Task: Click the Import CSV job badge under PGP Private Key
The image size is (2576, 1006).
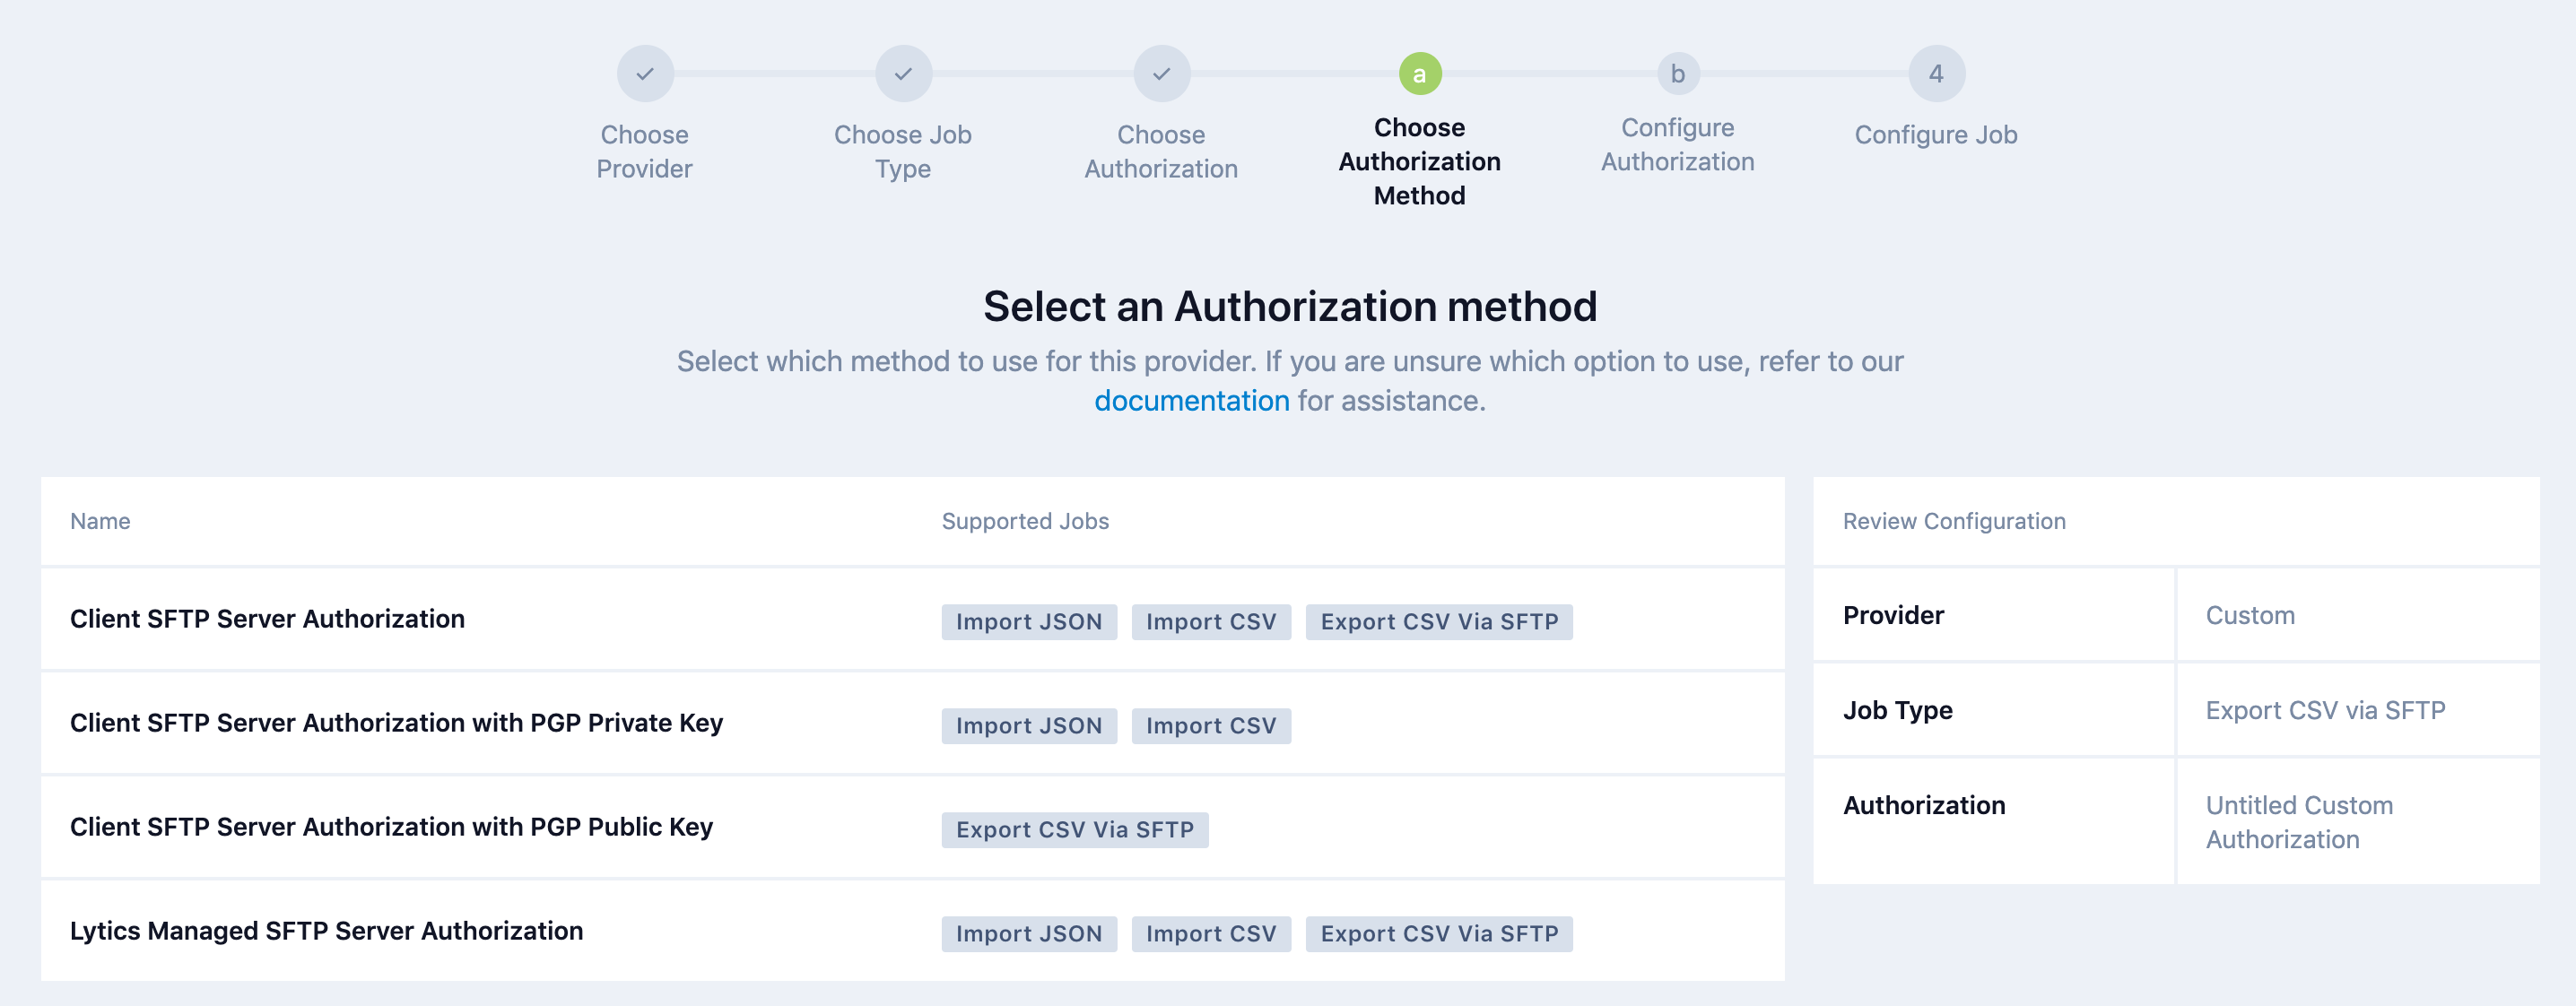Action: coord(1210,725)
